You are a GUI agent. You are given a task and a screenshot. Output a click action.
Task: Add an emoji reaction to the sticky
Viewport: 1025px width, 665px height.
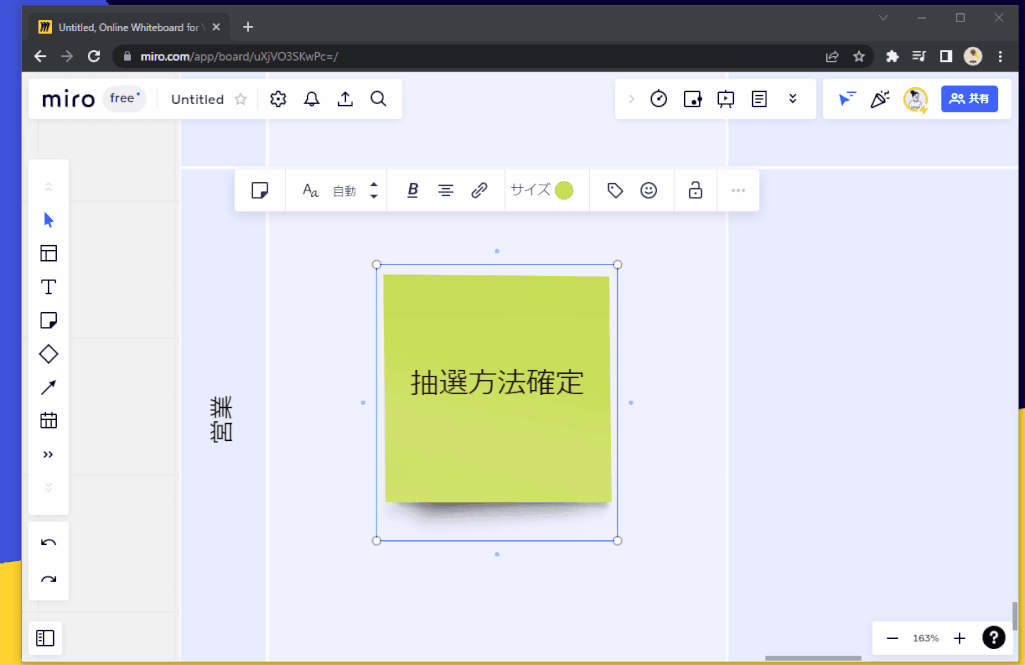[x=648, y=190]
